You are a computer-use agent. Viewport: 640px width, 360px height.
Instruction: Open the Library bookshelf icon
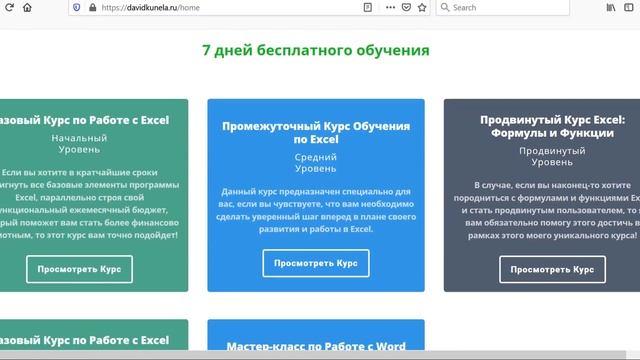tap(611, 7)
